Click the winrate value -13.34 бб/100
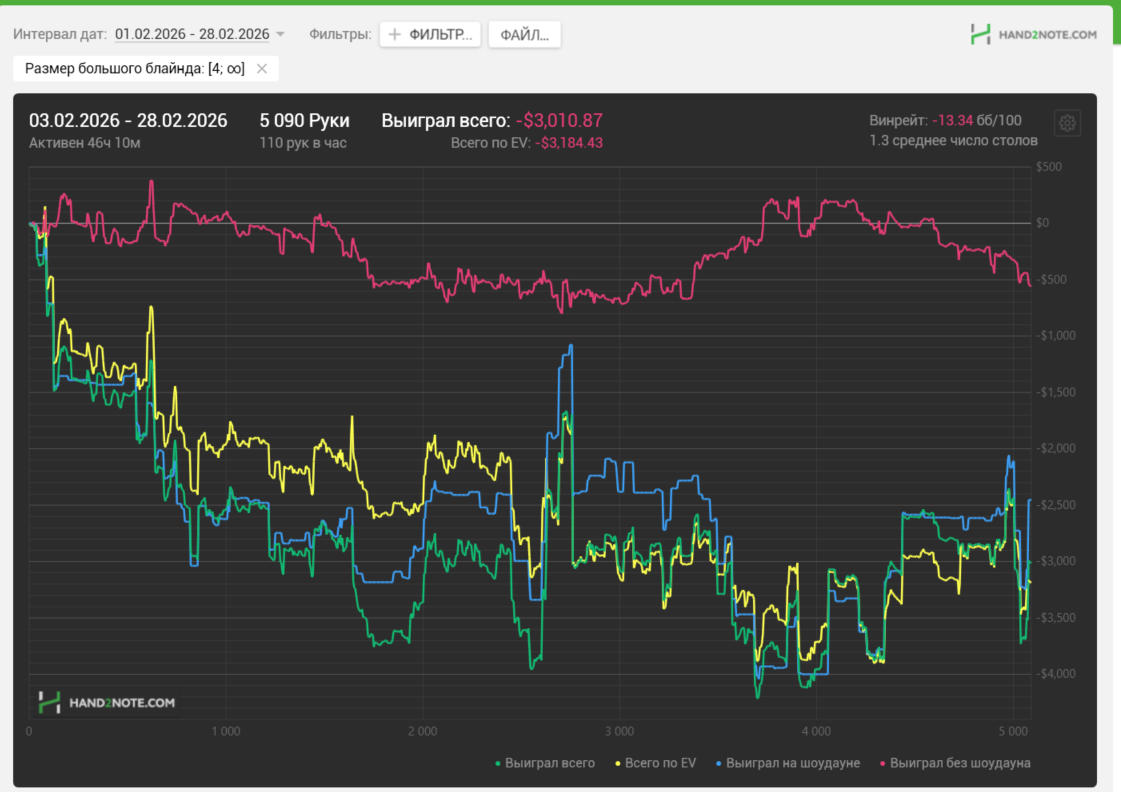Image resolution: width=1121 pixels, height=792 pixels. [x=977, y=120]
